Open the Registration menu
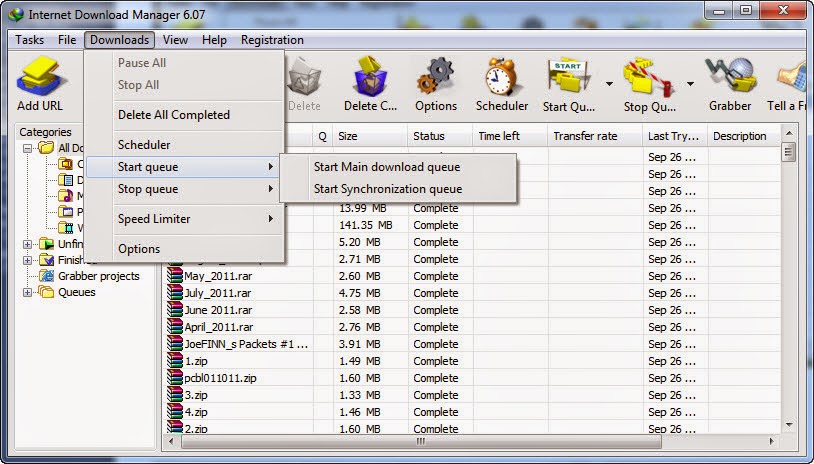The height and width of the screenshot is (464, 814). click(x=272, y=40)
